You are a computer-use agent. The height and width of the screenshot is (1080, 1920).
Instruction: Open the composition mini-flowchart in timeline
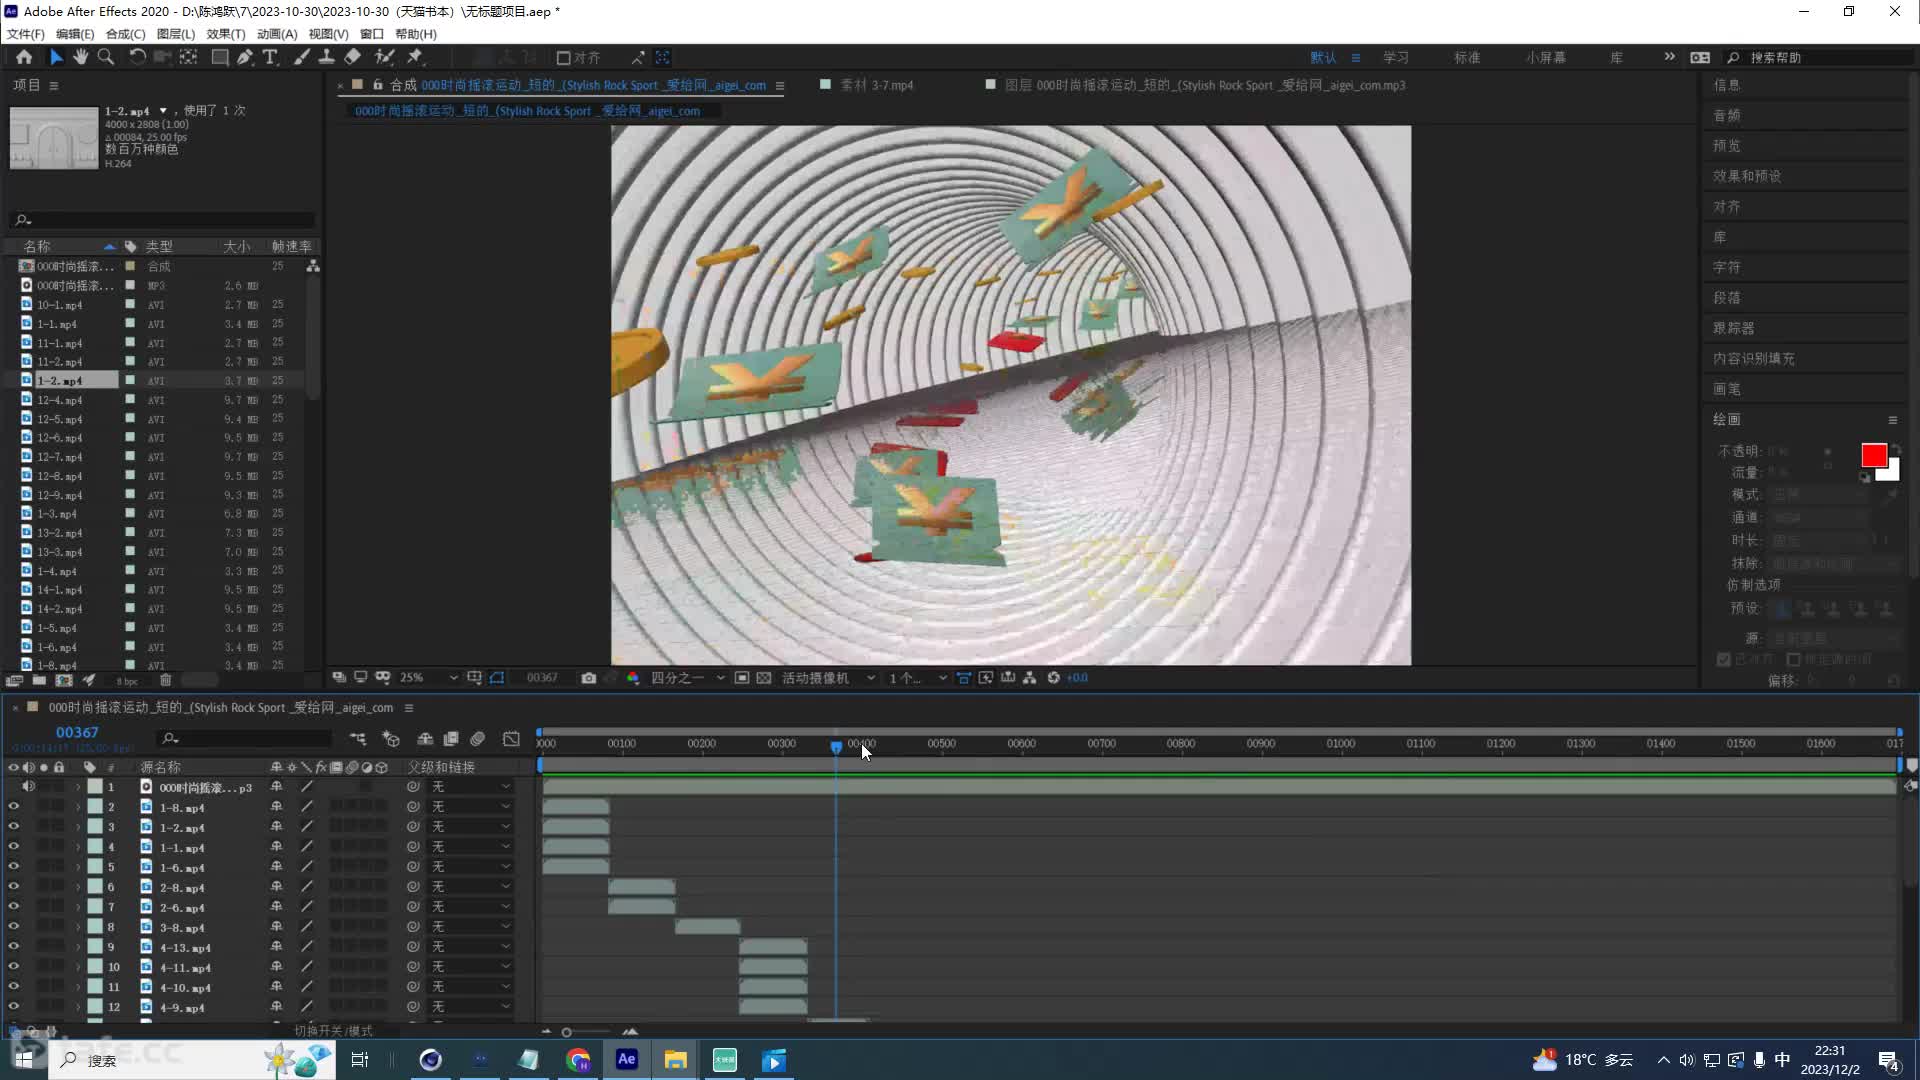(x=358, y=739)
